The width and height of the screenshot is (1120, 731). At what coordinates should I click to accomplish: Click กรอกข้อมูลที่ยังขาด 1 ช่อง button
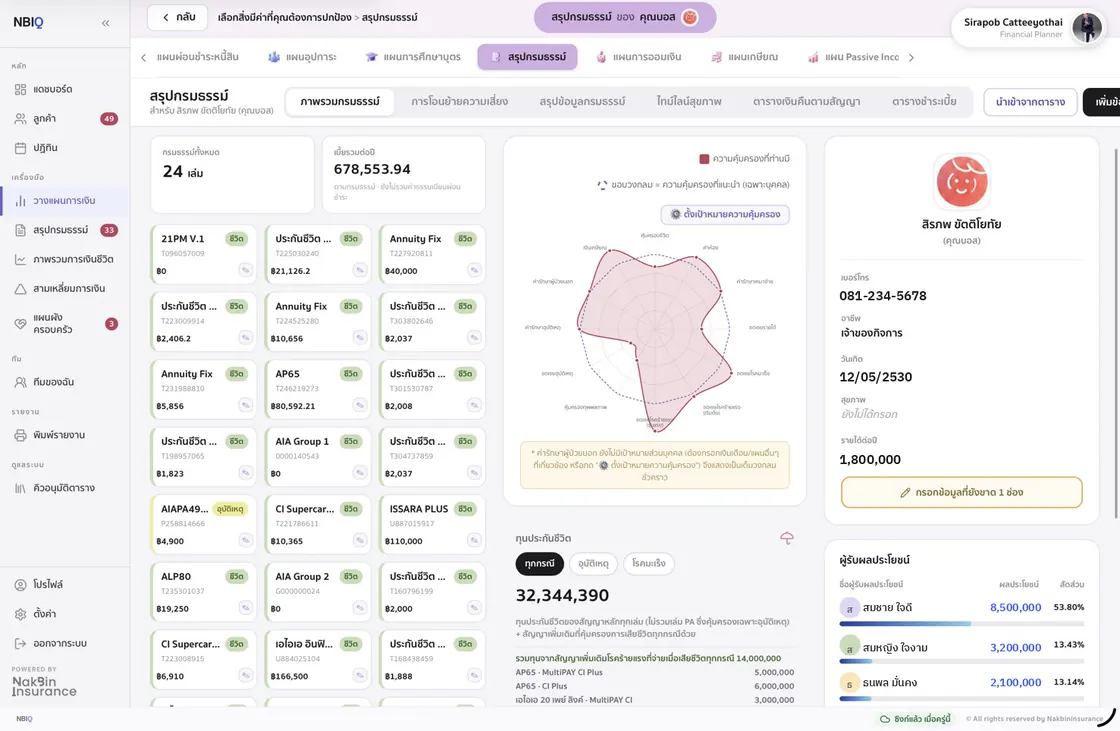961,492
